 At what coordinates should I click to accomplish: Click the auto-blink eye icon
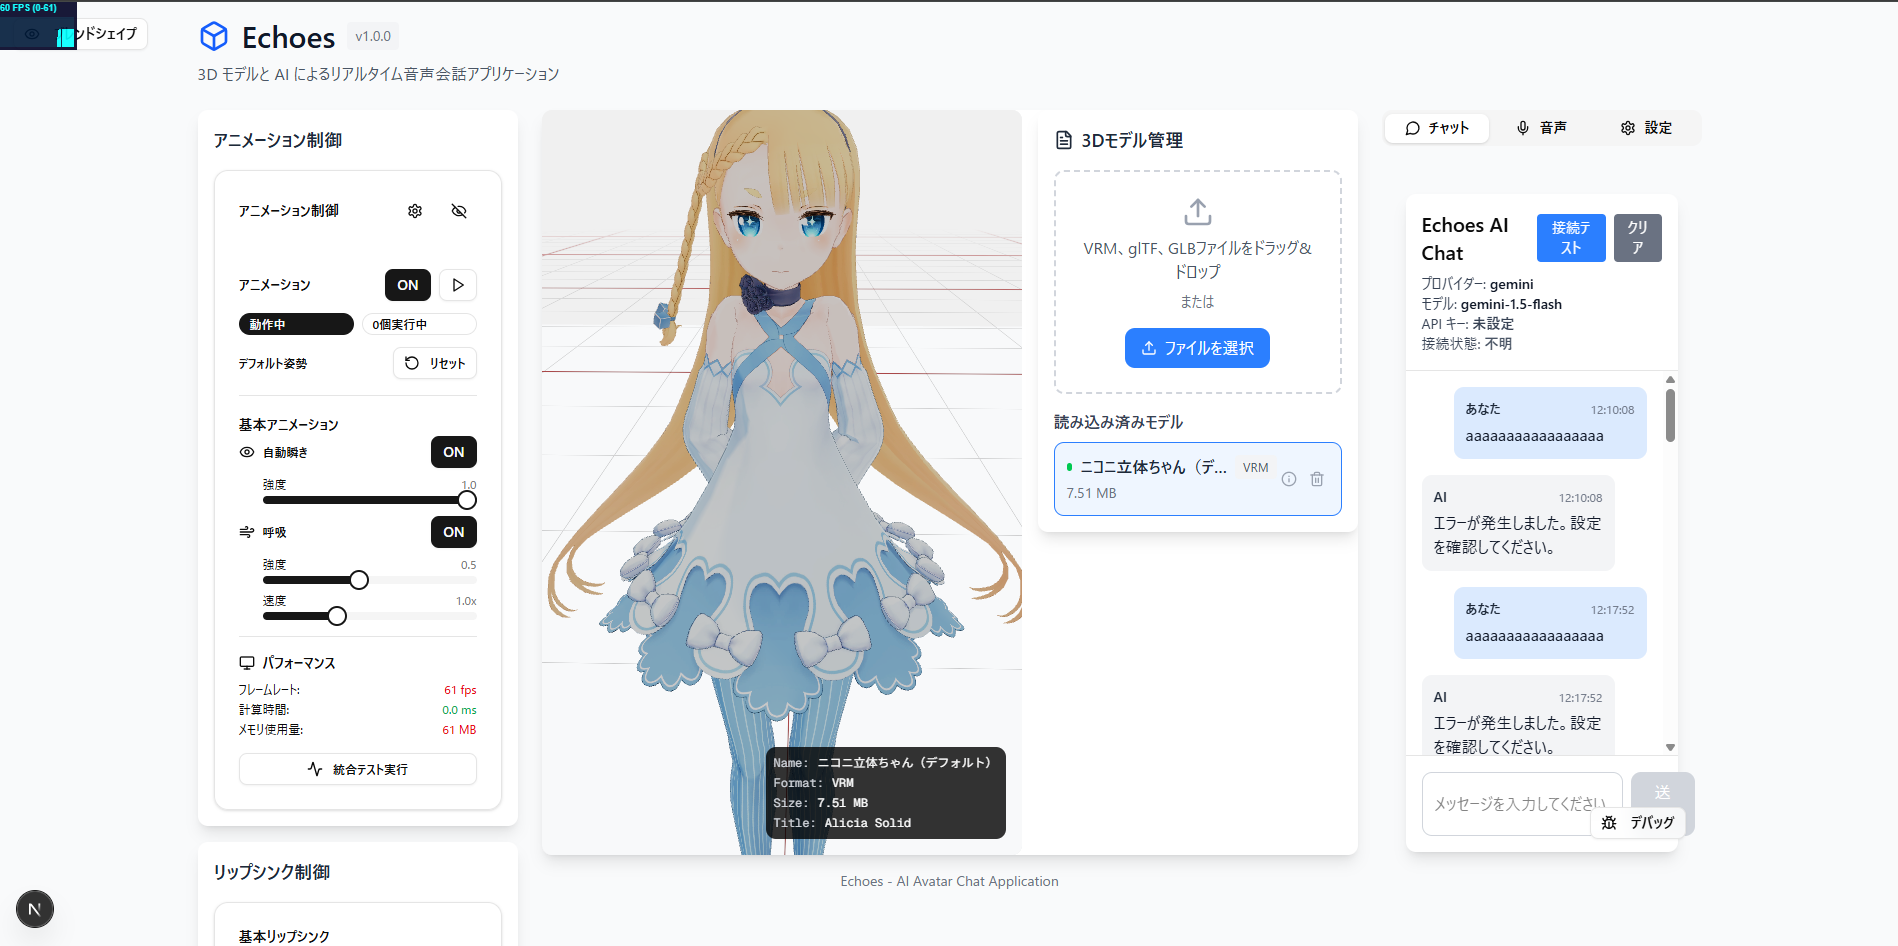pyautogui.click(x=247, y=452)
